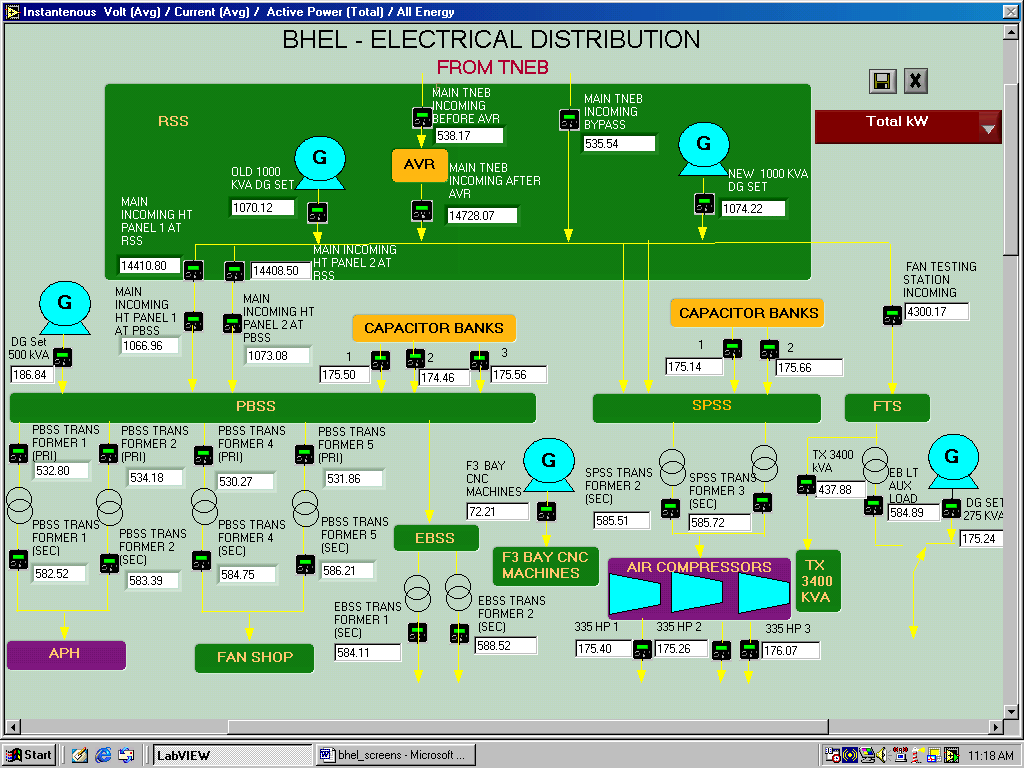This screenshot has height=768, width=1024.
Task: Click the AVR block
Action: point(419,165)
